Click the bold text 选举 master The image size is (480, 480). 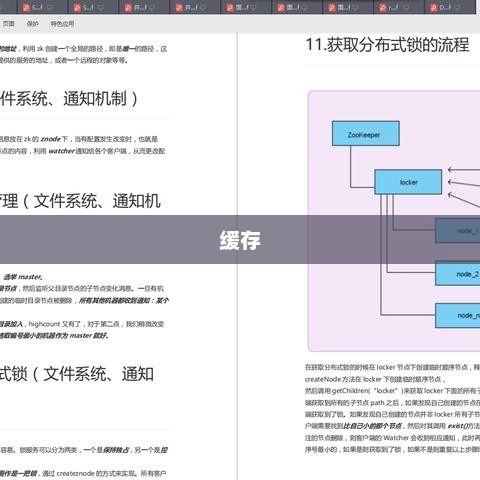pyautogui.click(x=23, y=277)
